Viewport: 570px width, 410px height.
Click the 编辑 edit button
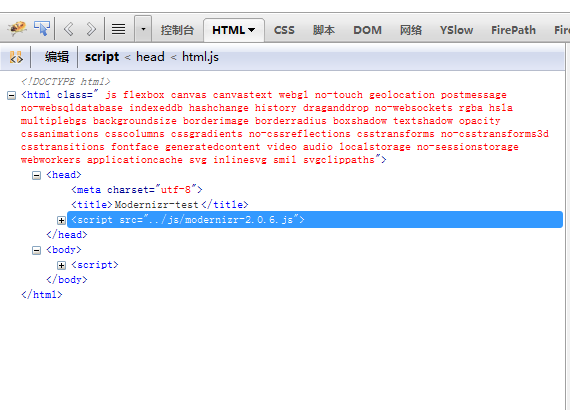click(57, 57)
